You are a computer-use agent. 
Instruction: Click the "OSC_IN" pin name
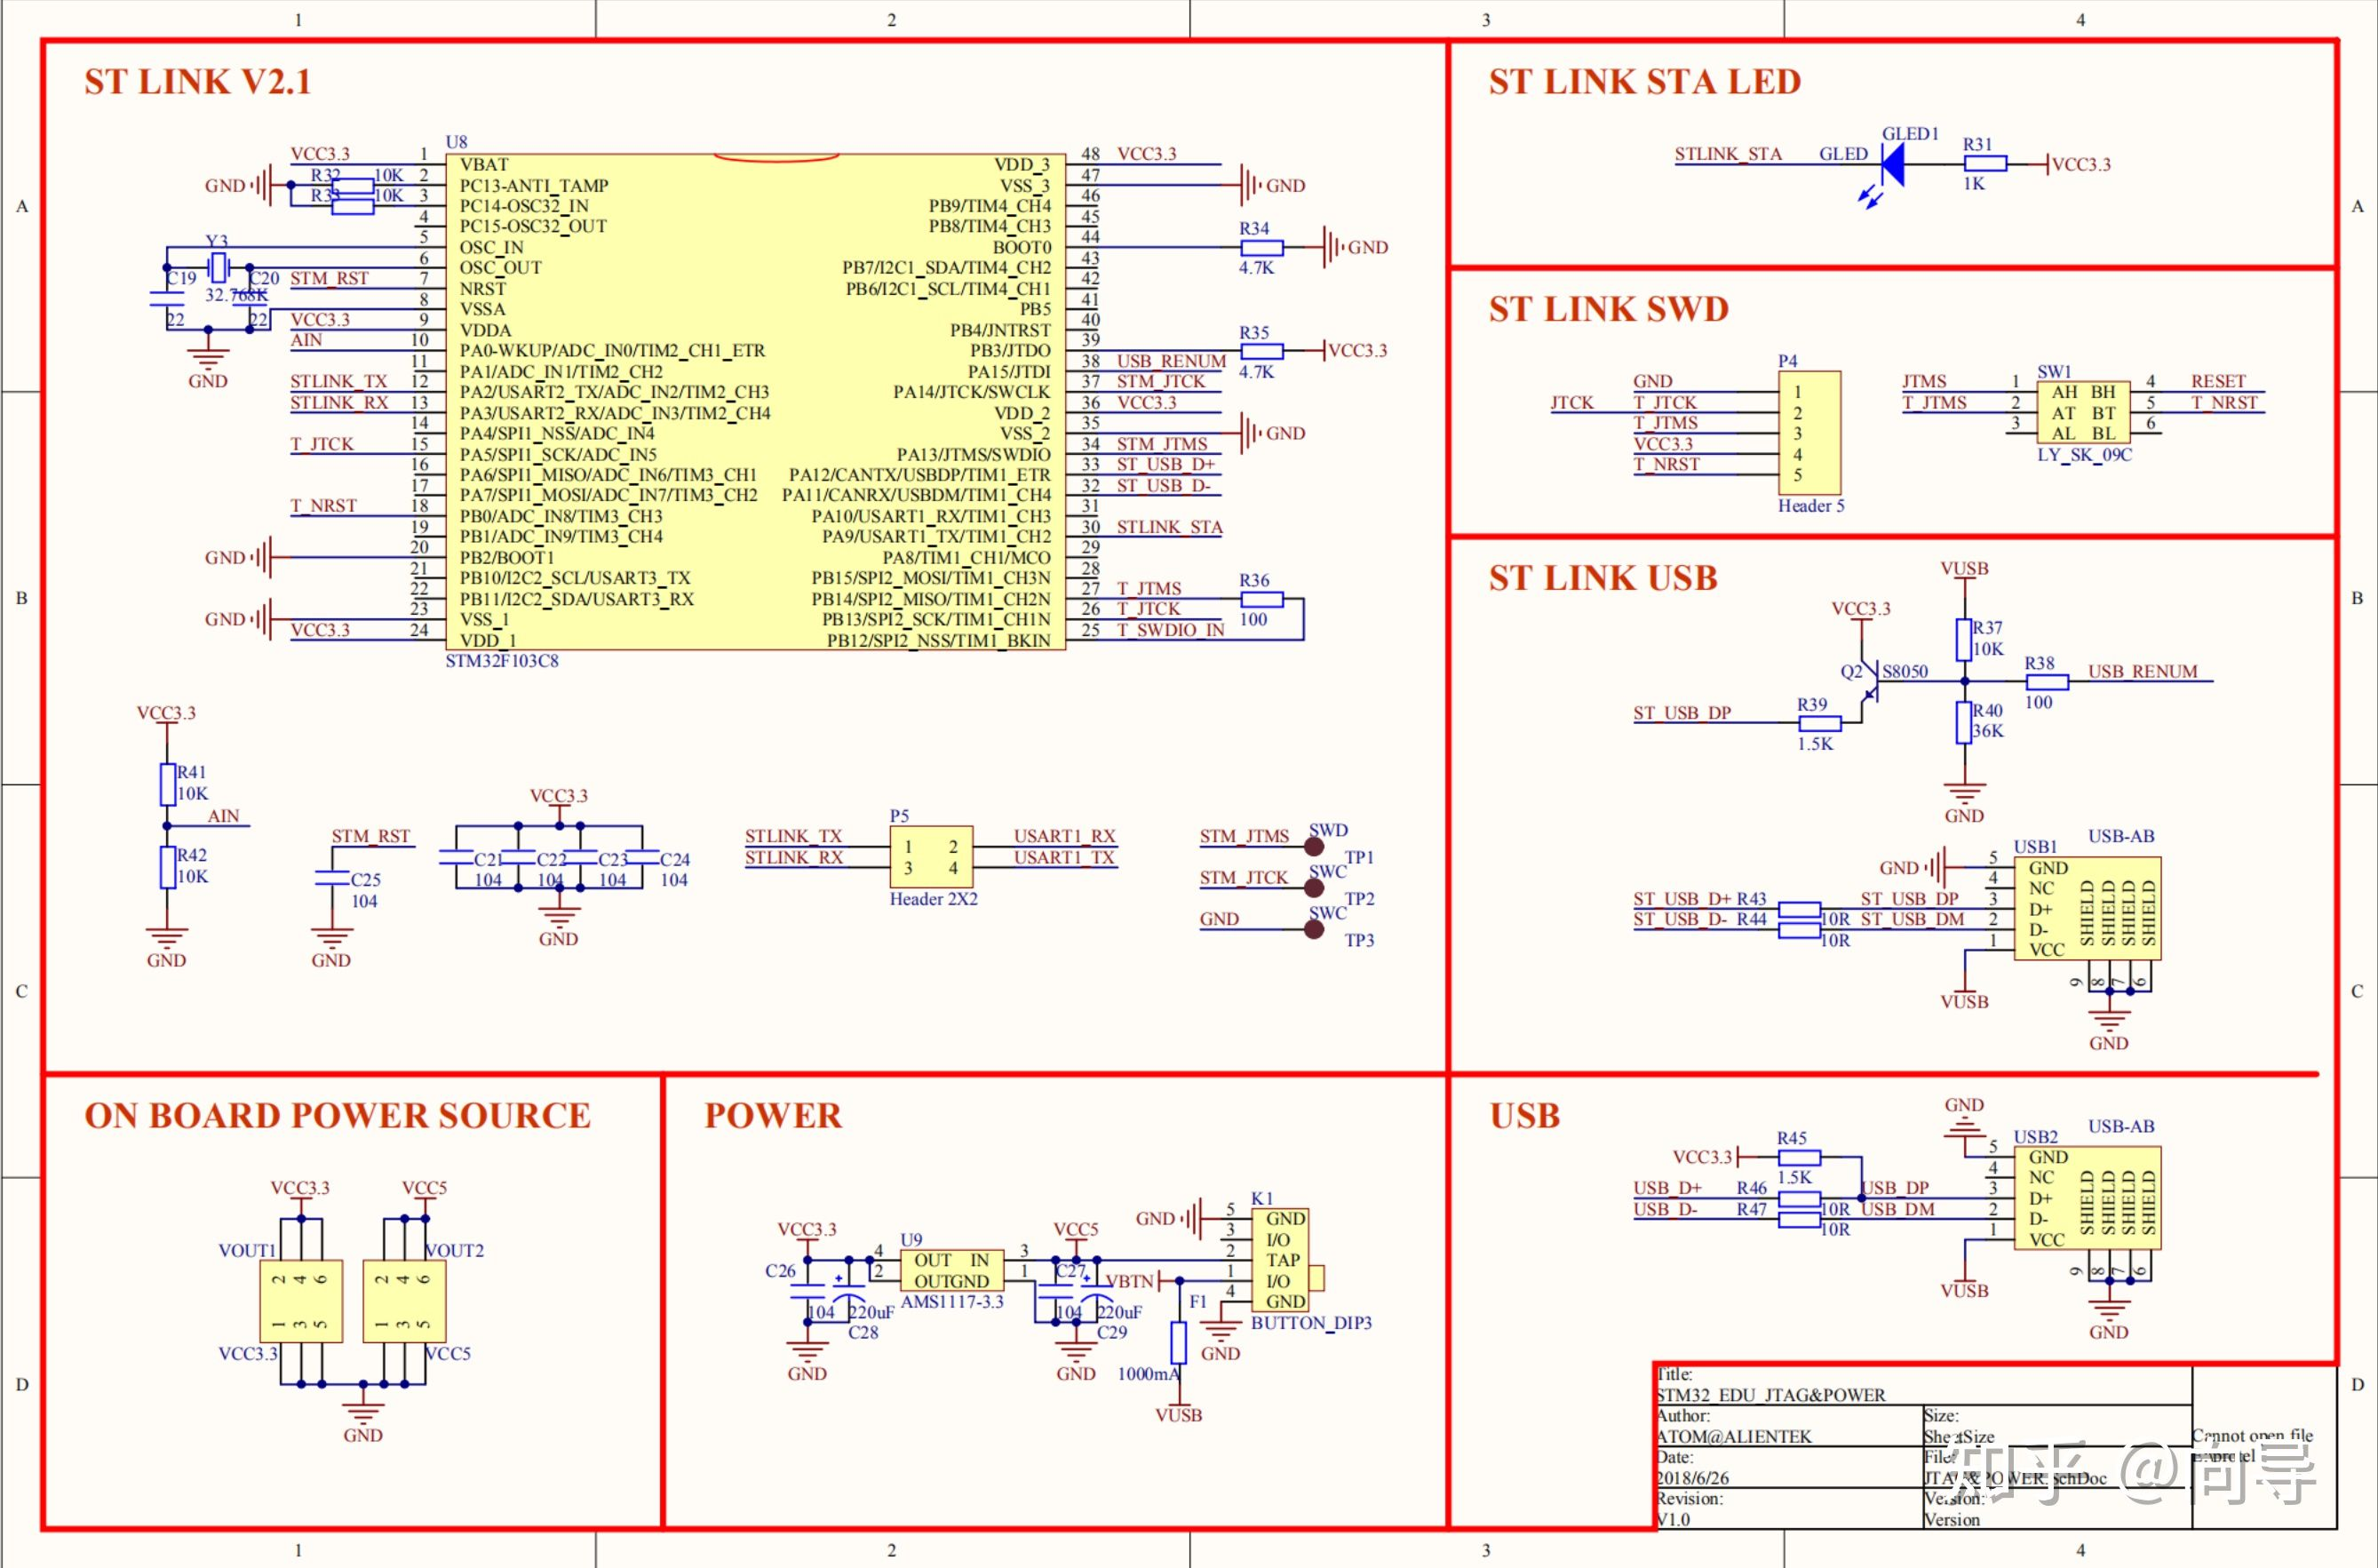491,248
